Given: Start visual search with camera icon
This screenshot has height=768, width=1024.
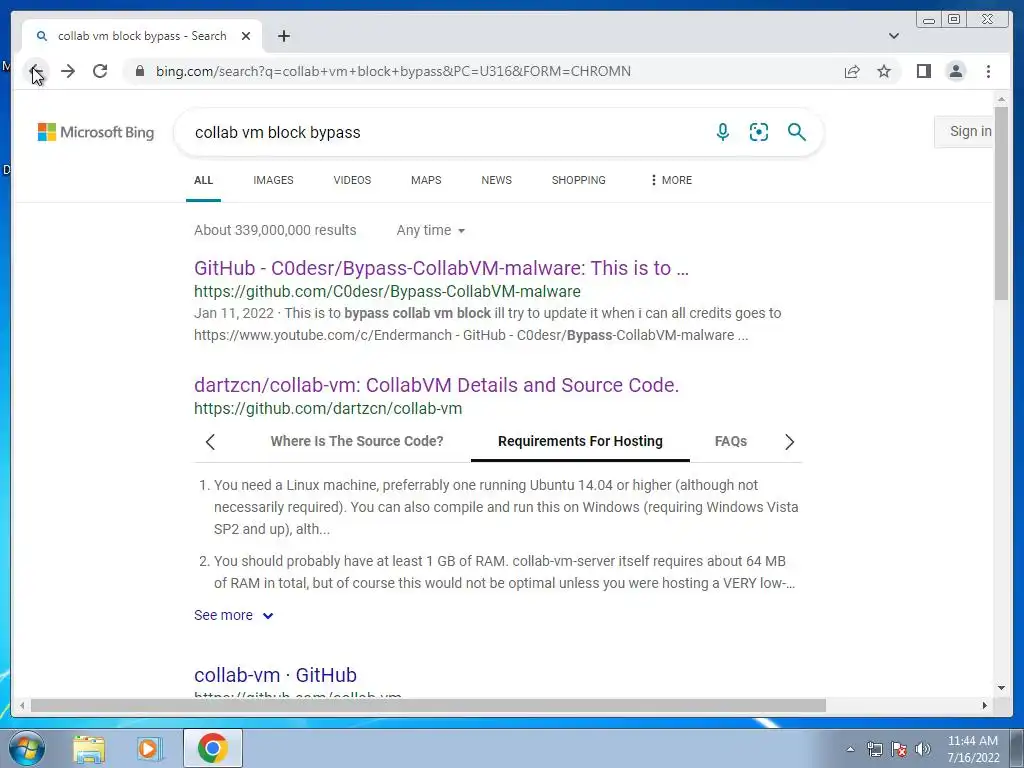Looking at the screenshot, I should tap(758, 132).
